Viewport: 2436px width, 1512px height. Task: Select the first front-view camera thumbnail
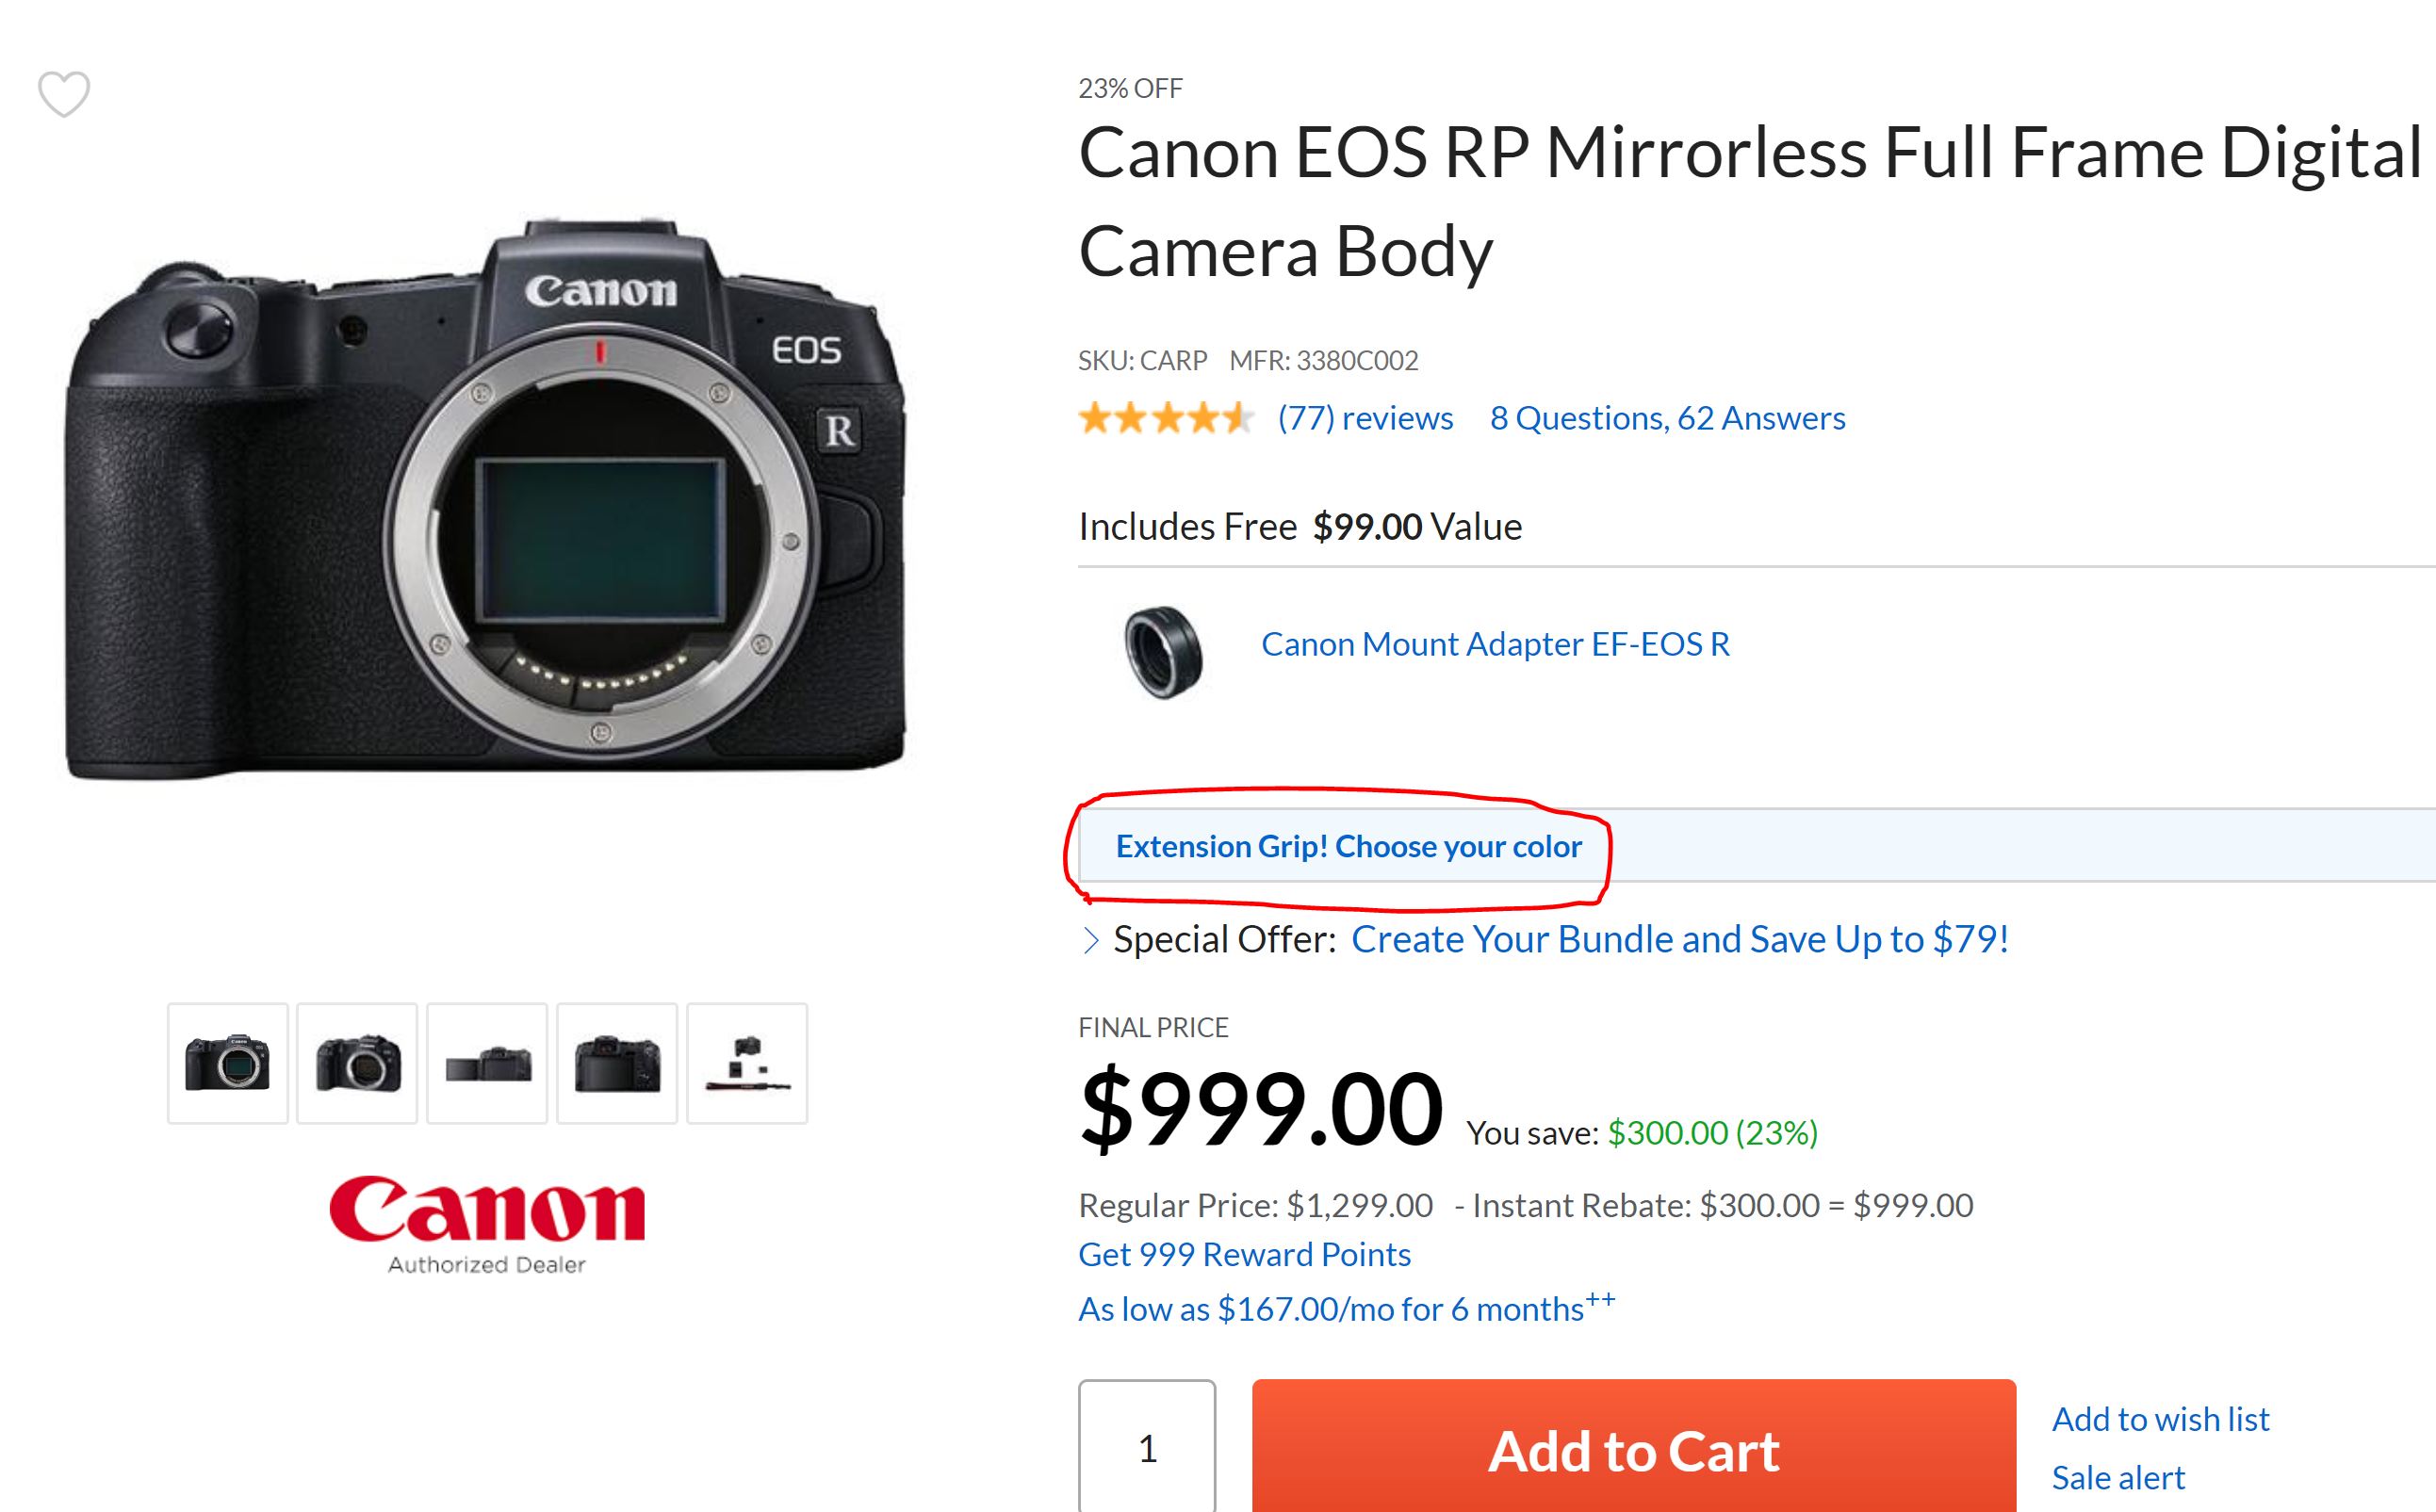228,1063
